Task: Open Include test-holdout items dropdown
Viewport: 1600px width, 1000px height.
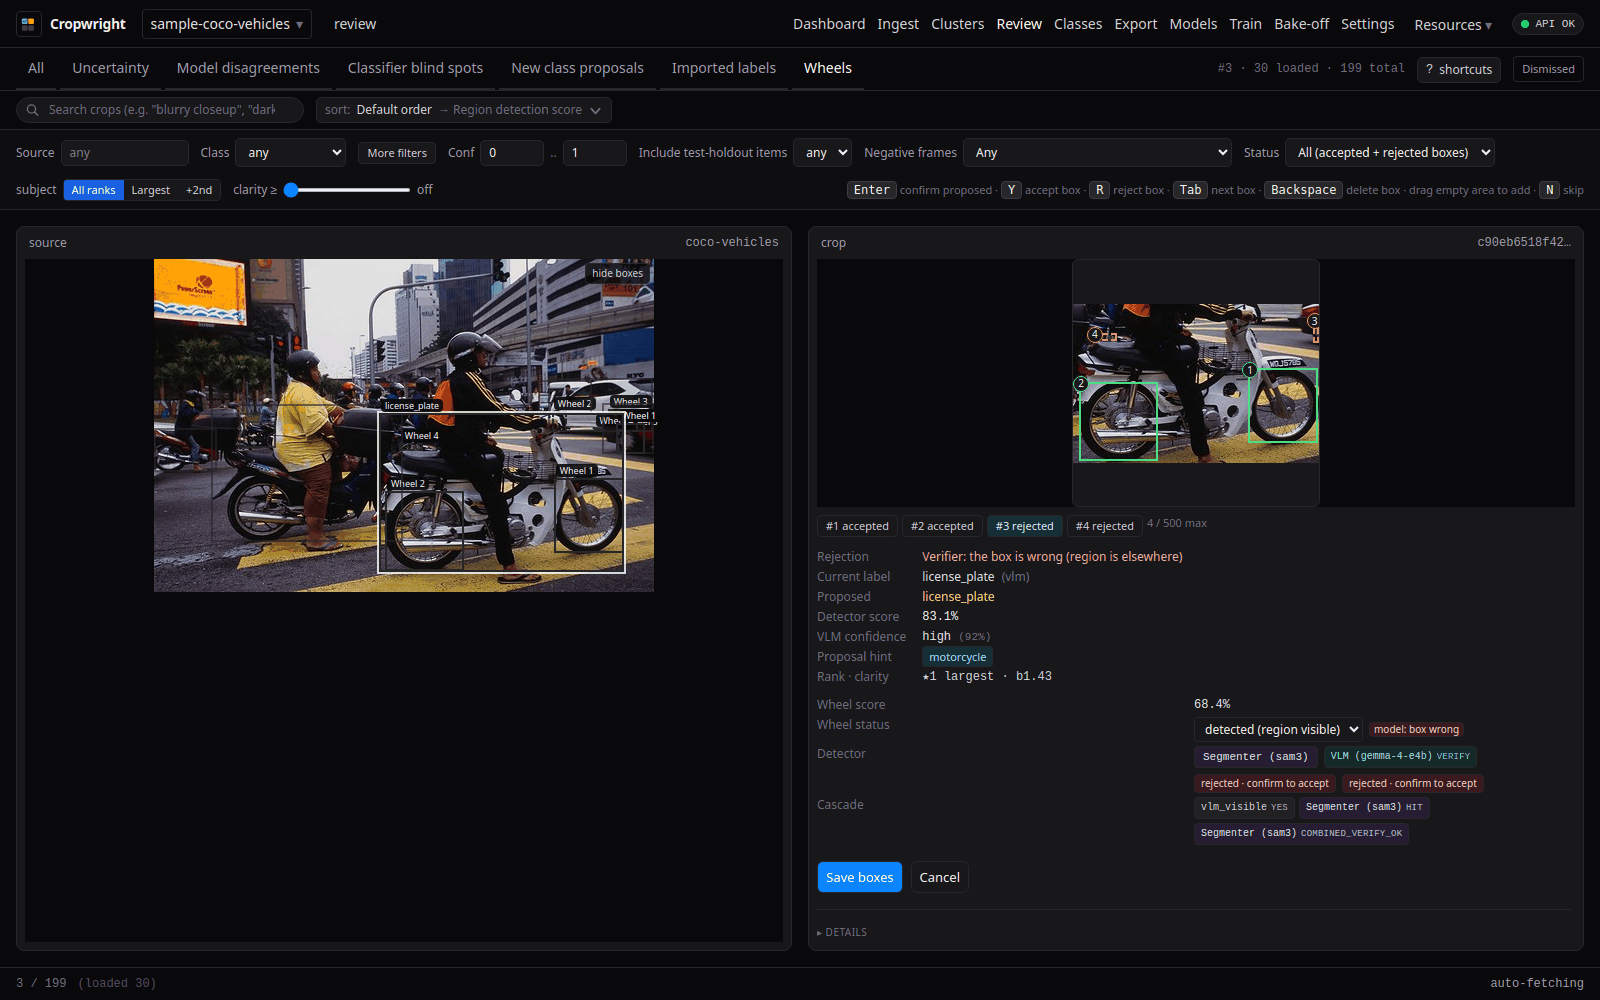Action: 822,153
